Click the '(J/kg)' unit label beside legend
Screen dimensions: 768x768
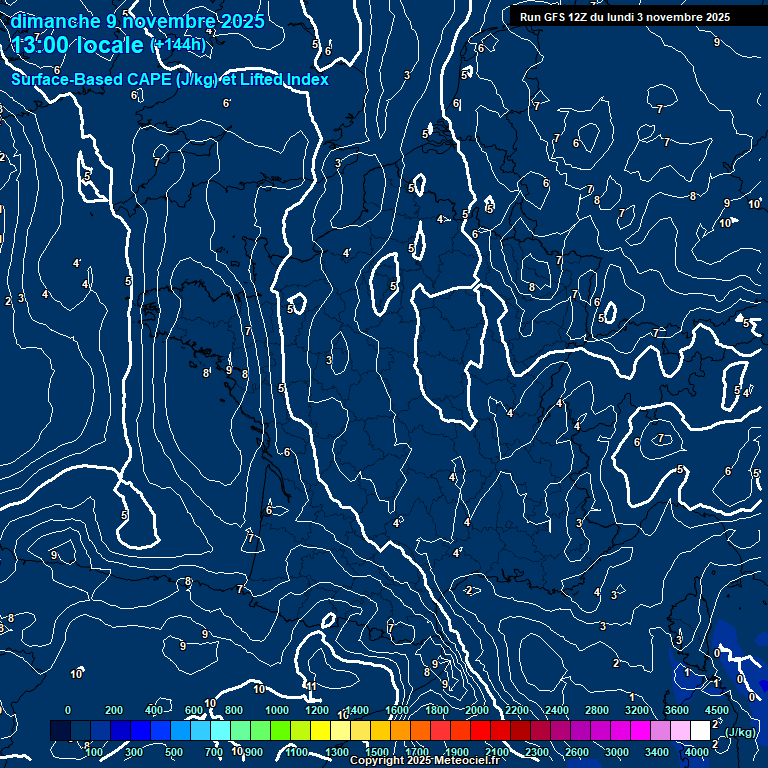pyautogui.click(x=740, y=732)
